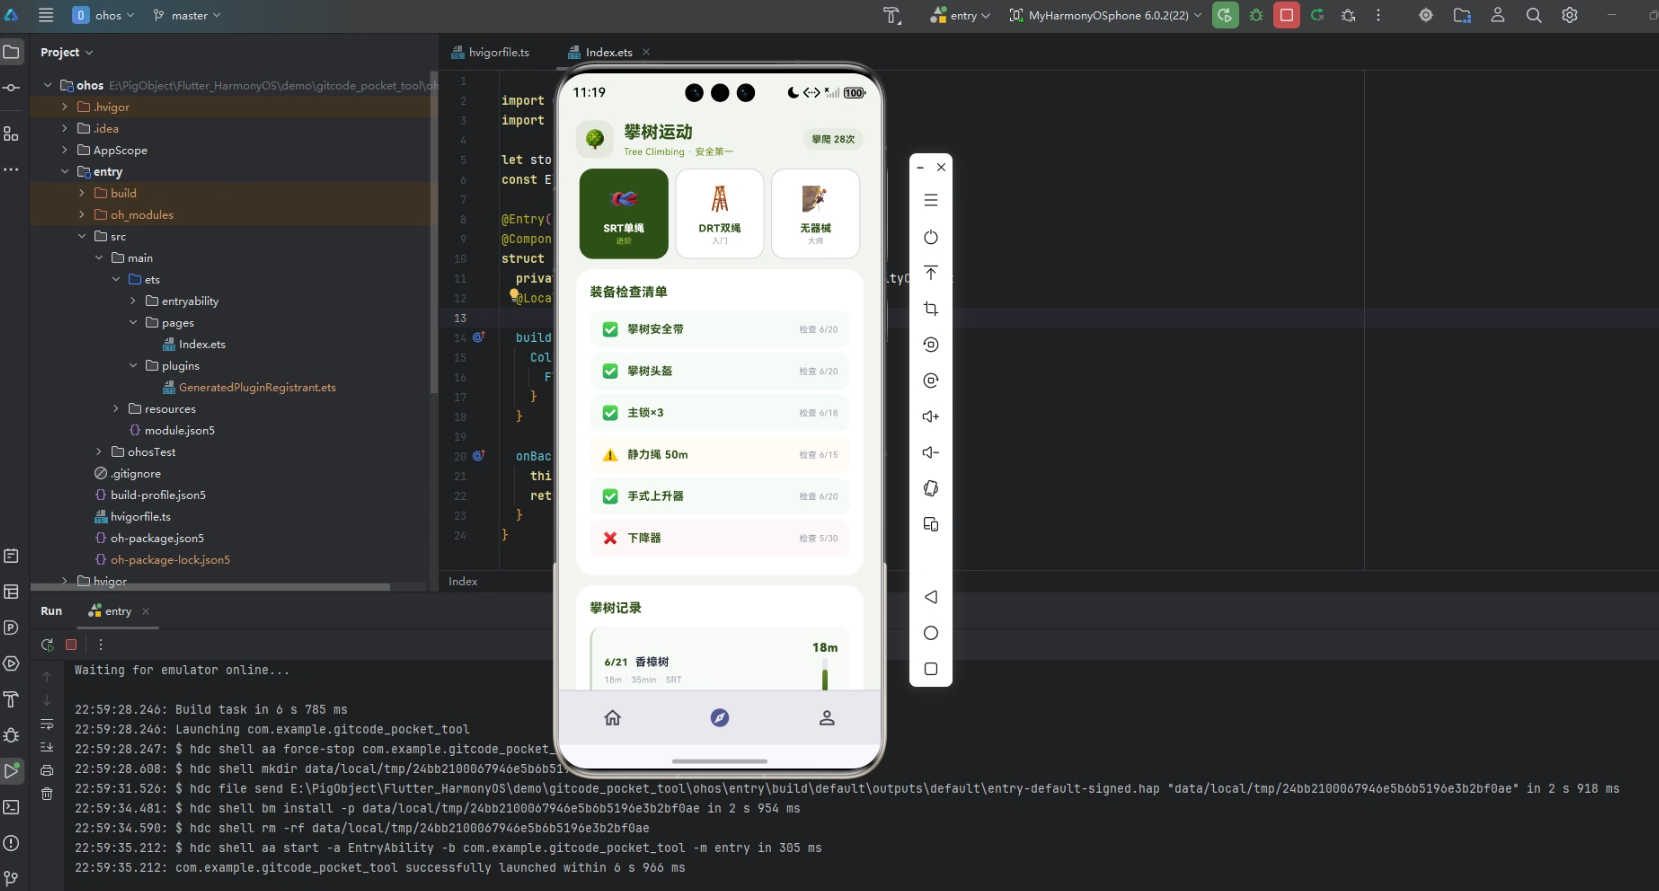Image resolution: width=1659 pixels, height=891 pixels.
Task: Click project tree vertical scrollbar
Action: [x=434, y=232]
